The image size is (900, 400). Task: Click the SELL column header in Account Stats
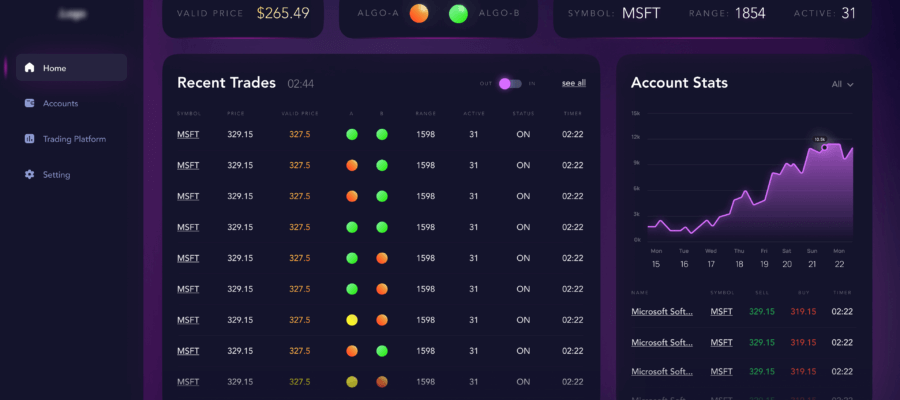(762, 293)
